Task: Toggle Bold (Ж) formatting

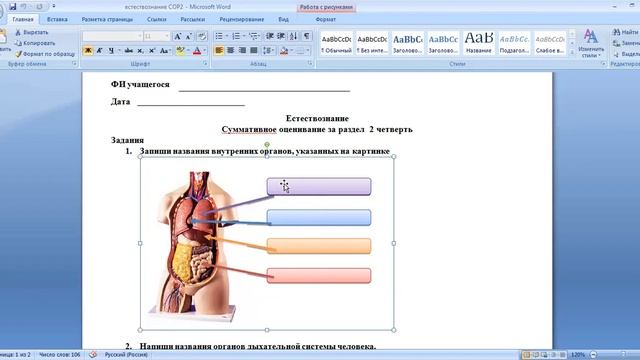Action: point(88,51)
